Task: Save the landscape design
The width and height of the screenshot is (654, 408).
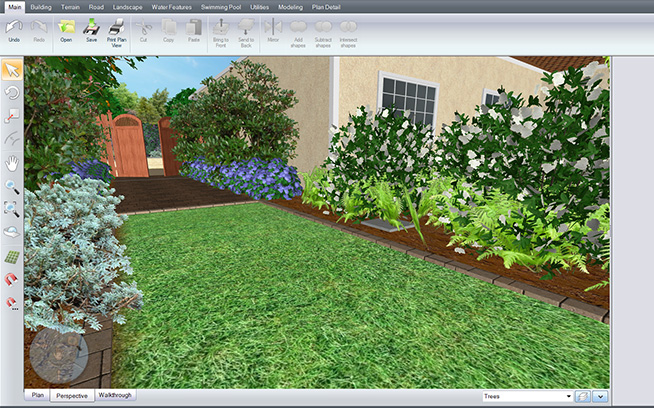Action: 91,28
